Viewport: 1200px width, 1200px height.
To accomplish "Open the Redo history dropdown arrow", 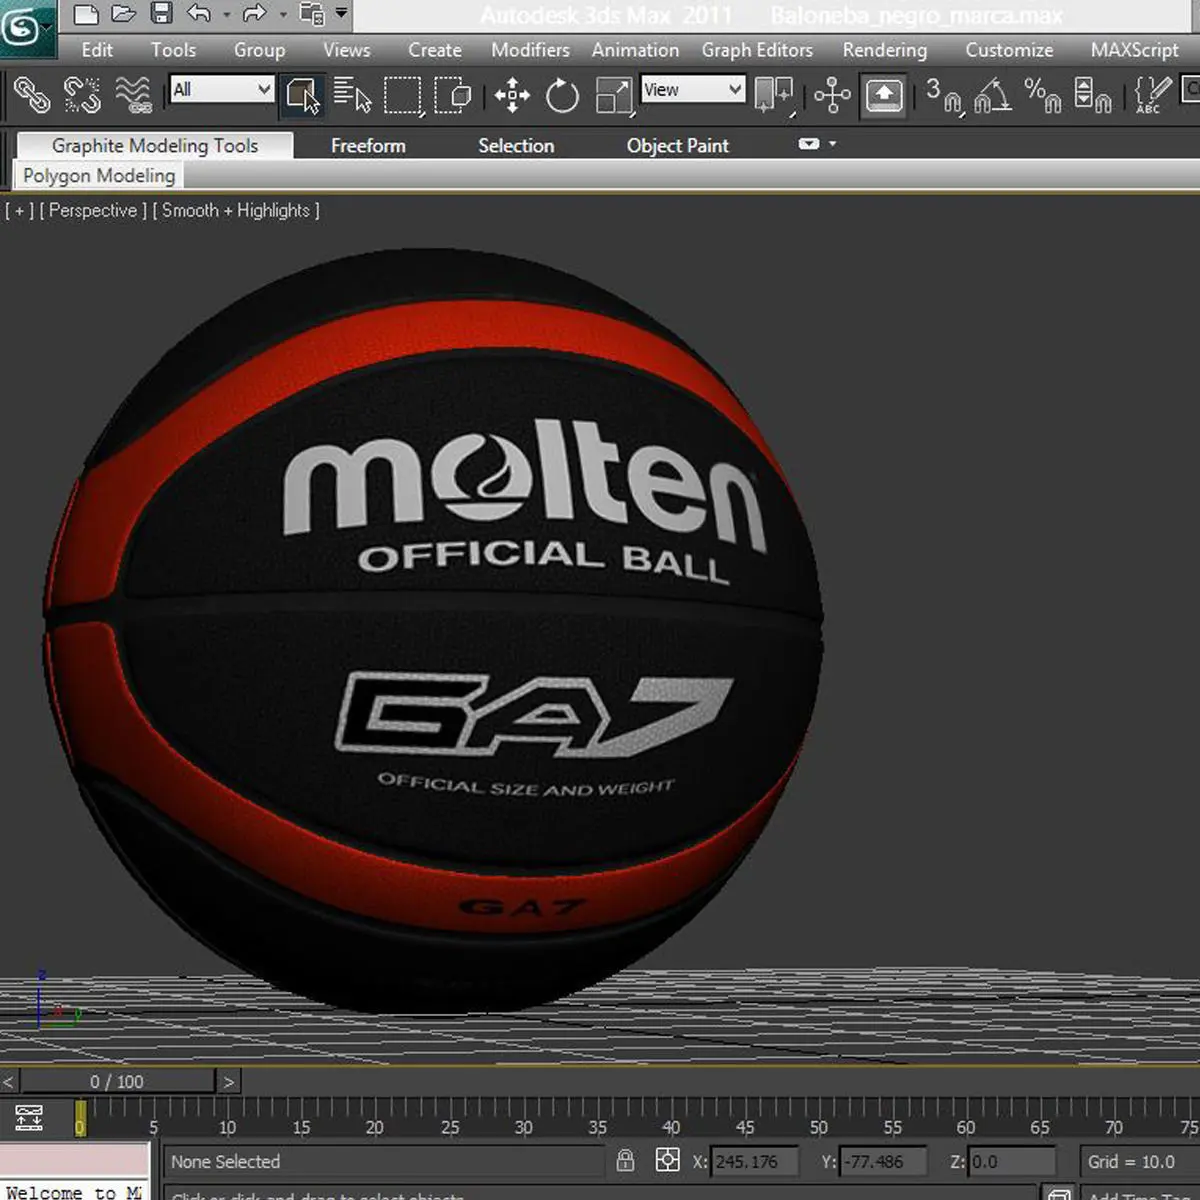I will click(283, 15).
